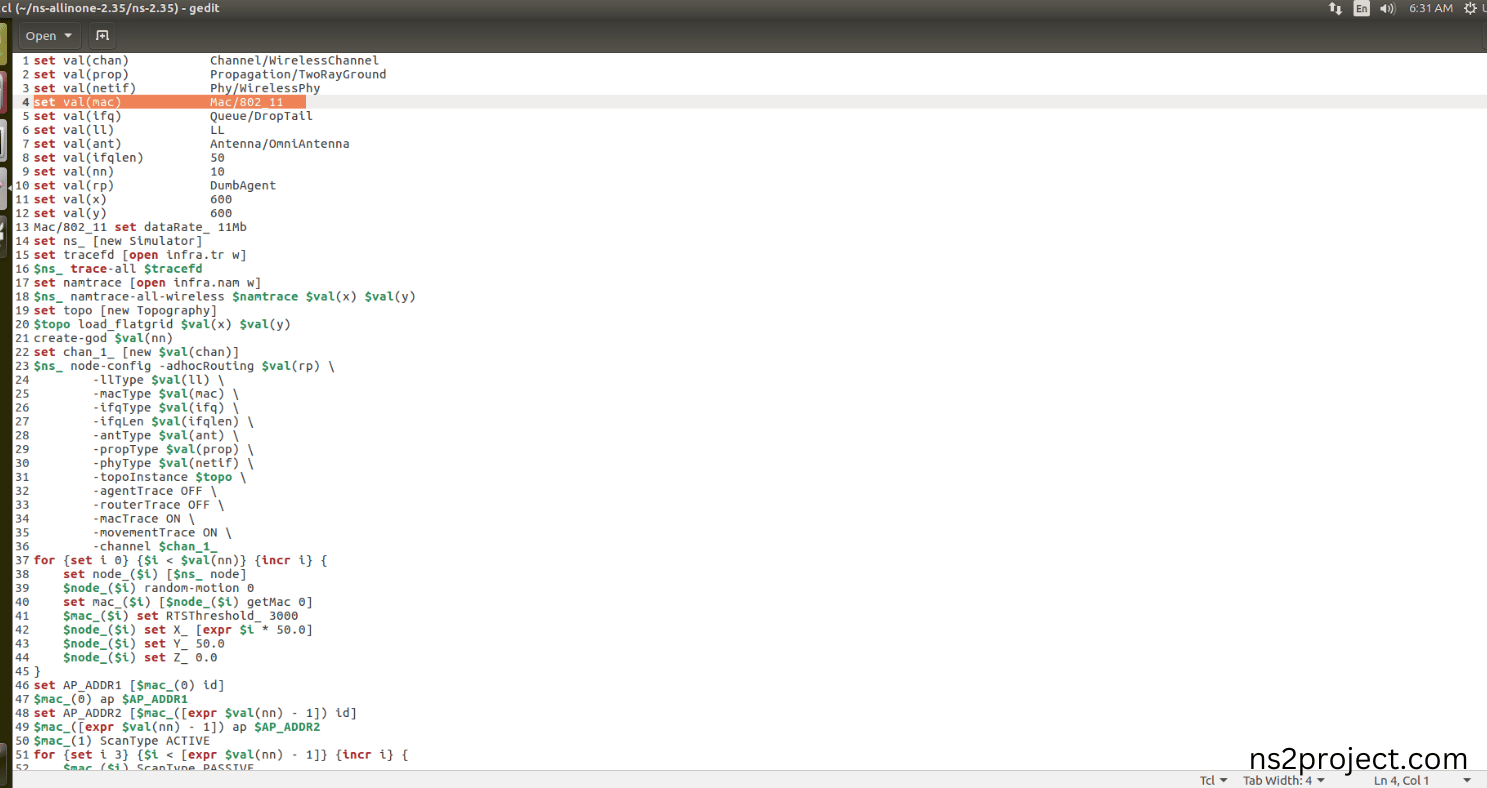Click the topmost partially visible launcher icon

click(x=4, y=42)
